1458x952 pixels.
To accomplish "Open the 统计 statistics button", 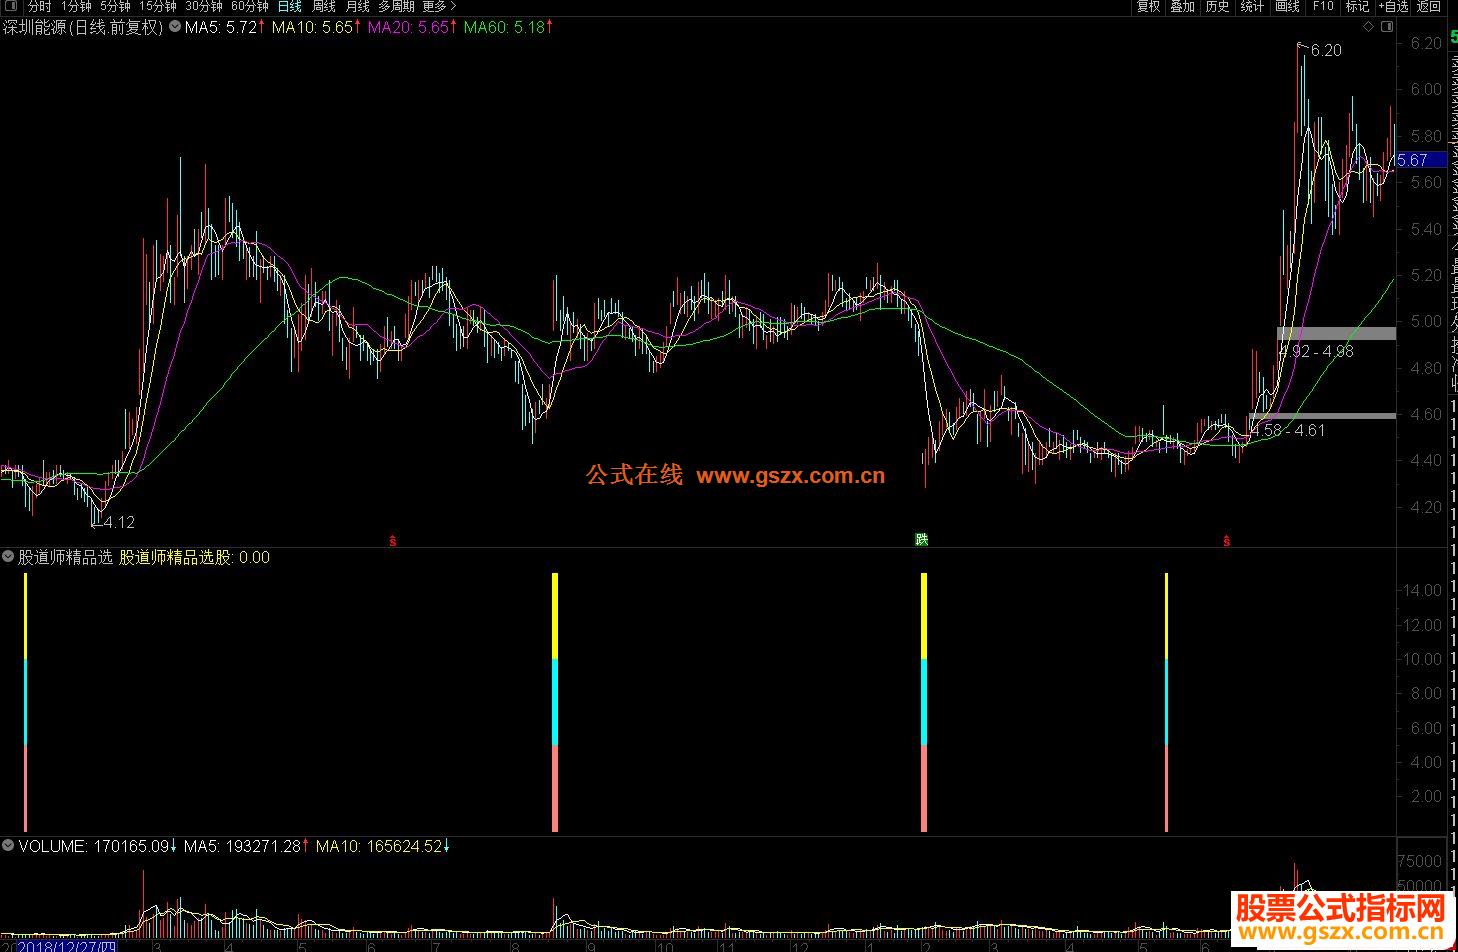I will coord(1252,6).
